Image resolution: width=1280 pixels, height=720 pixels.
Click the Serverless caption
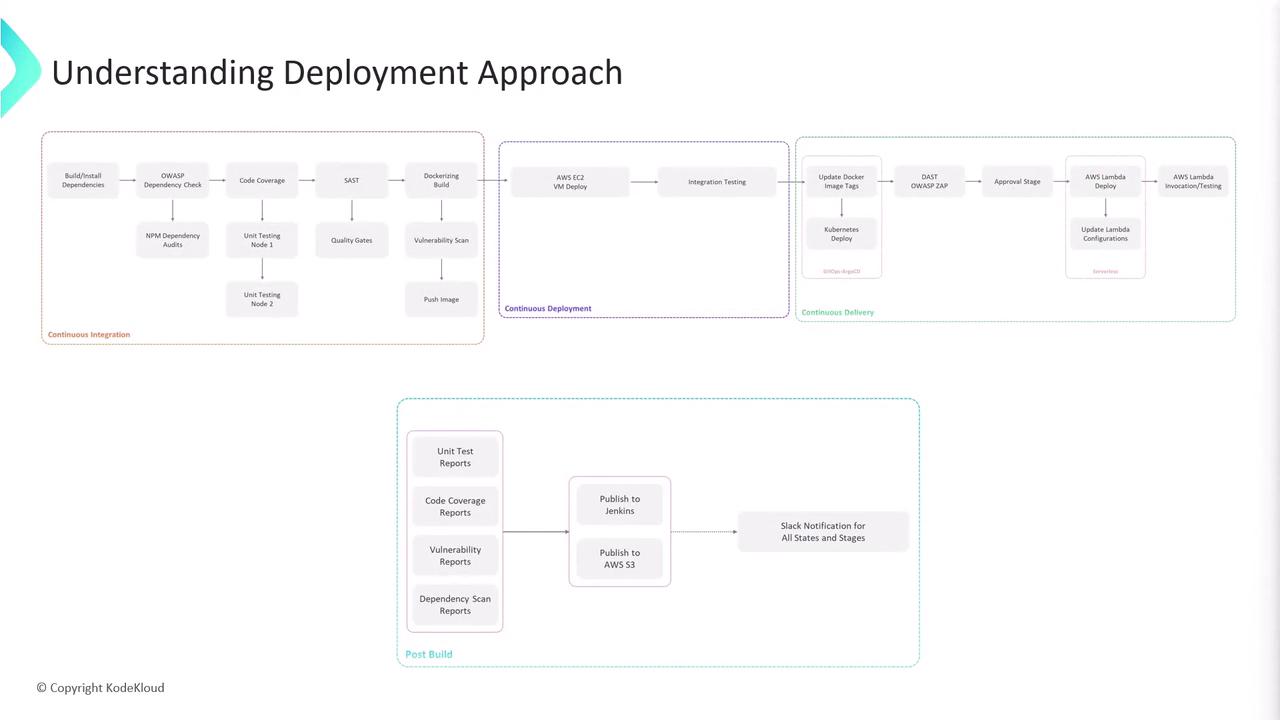click(x=1105, y=271)
